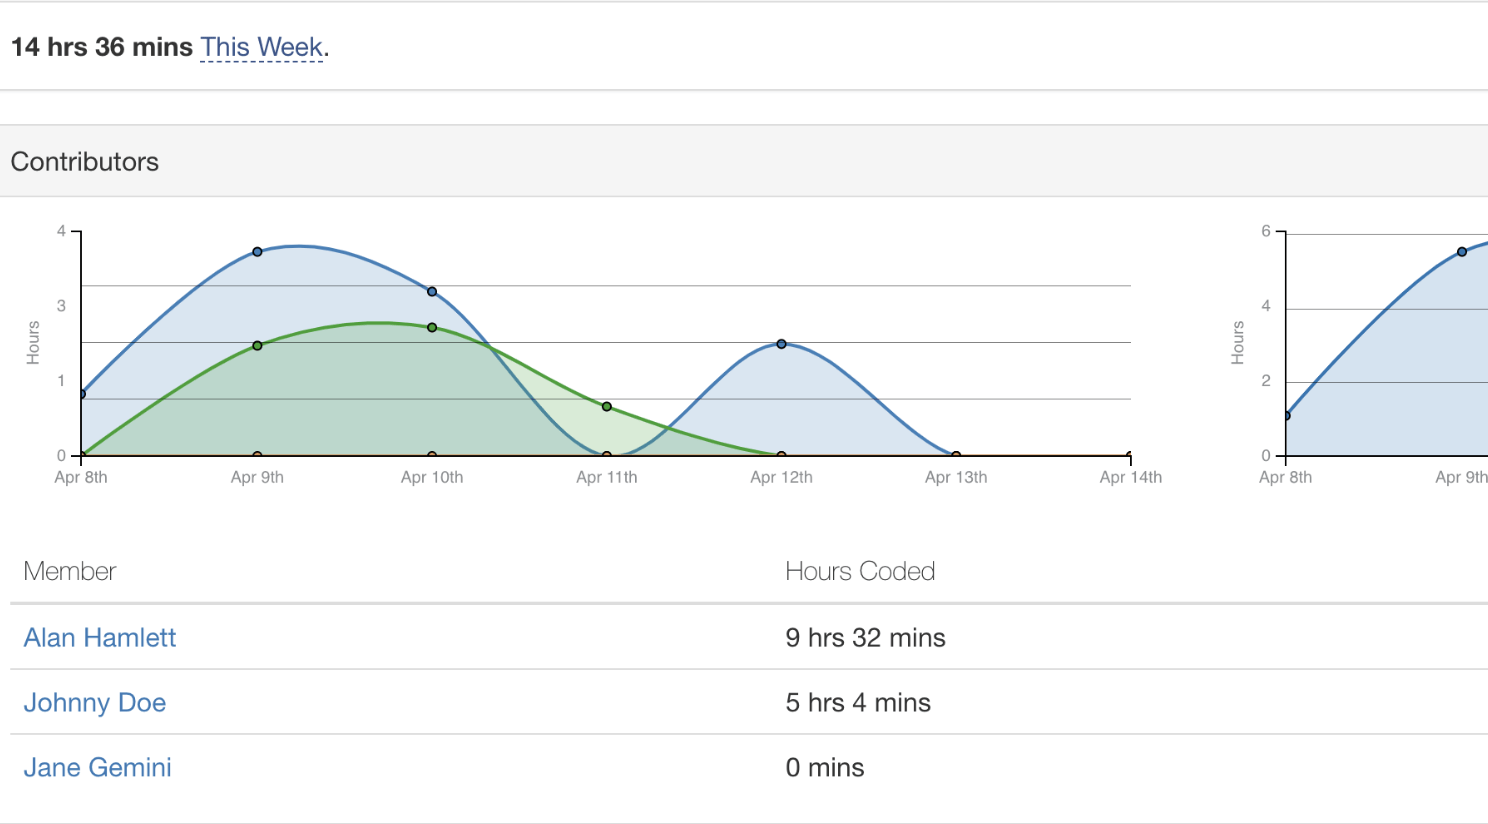Select the 14 hrs 36 mins total text
The height and width of the screenshot is (824, 1488).
click(x=100, y=46)
